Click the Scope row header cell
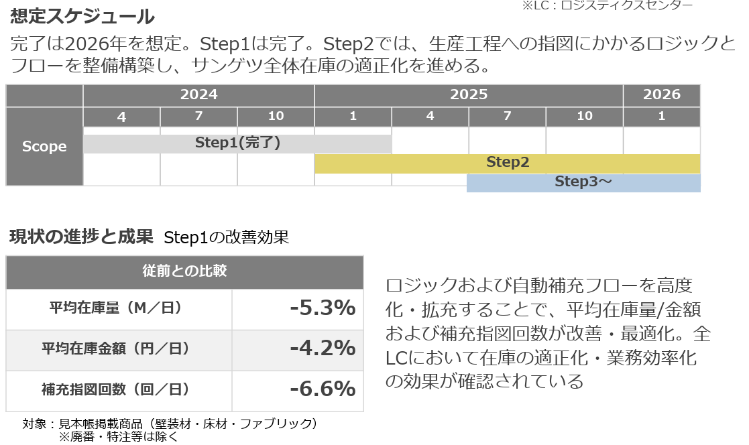 click(44, 147)
